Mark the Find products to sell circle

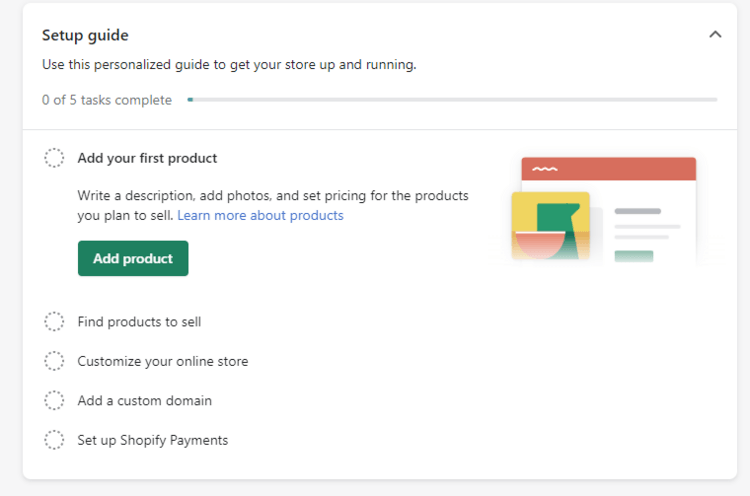tap(54, 322)
